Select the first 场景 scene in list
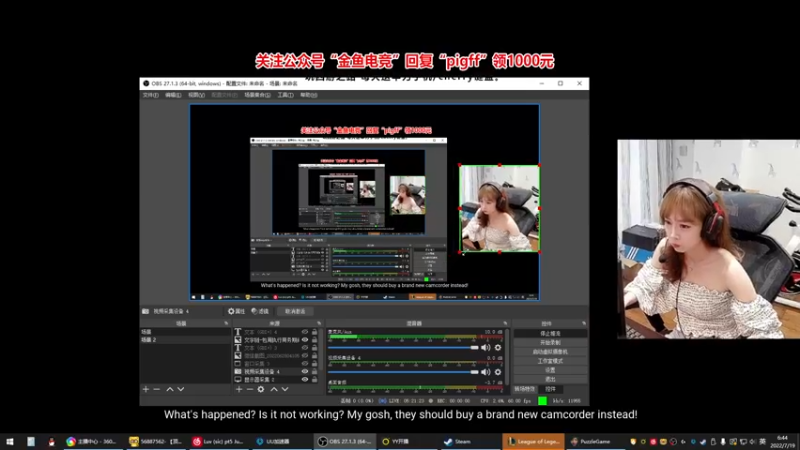This screenshot has width=800, height=450. click(x=185, y=332)
